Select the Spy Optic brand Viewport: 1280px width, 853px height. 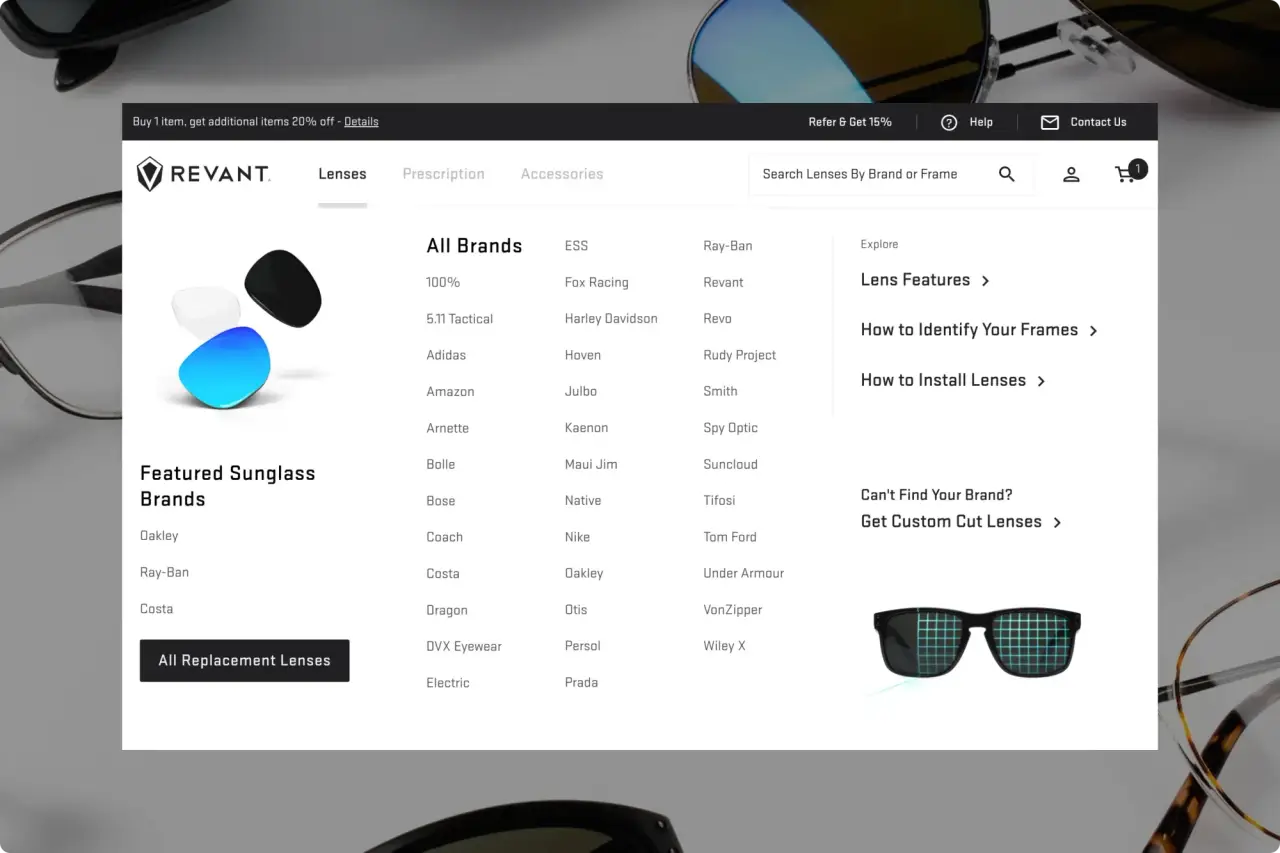tap(730, 428)
